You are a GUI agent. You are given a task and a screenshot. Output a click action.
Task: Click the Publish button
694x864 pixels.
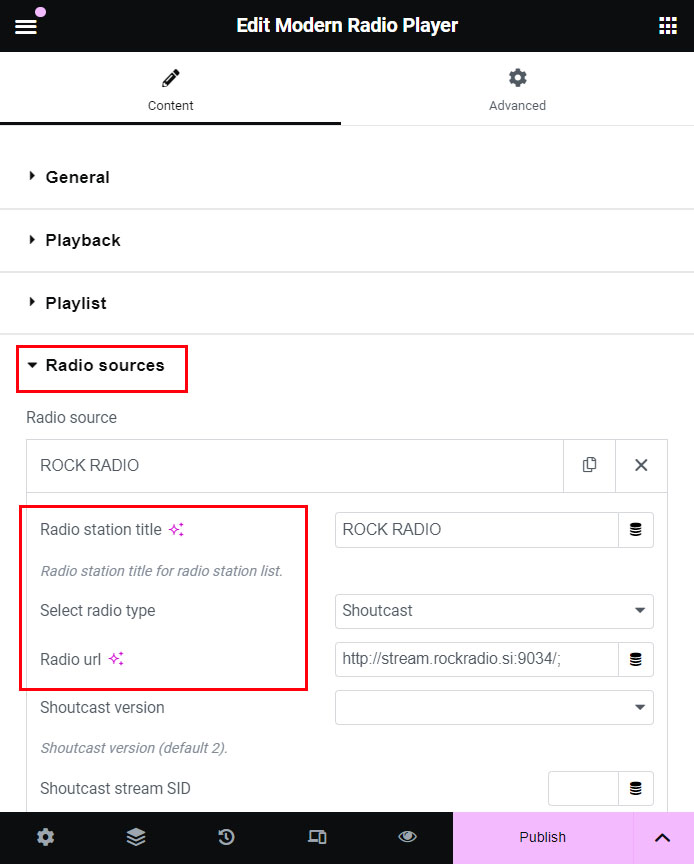coord(543,837)
